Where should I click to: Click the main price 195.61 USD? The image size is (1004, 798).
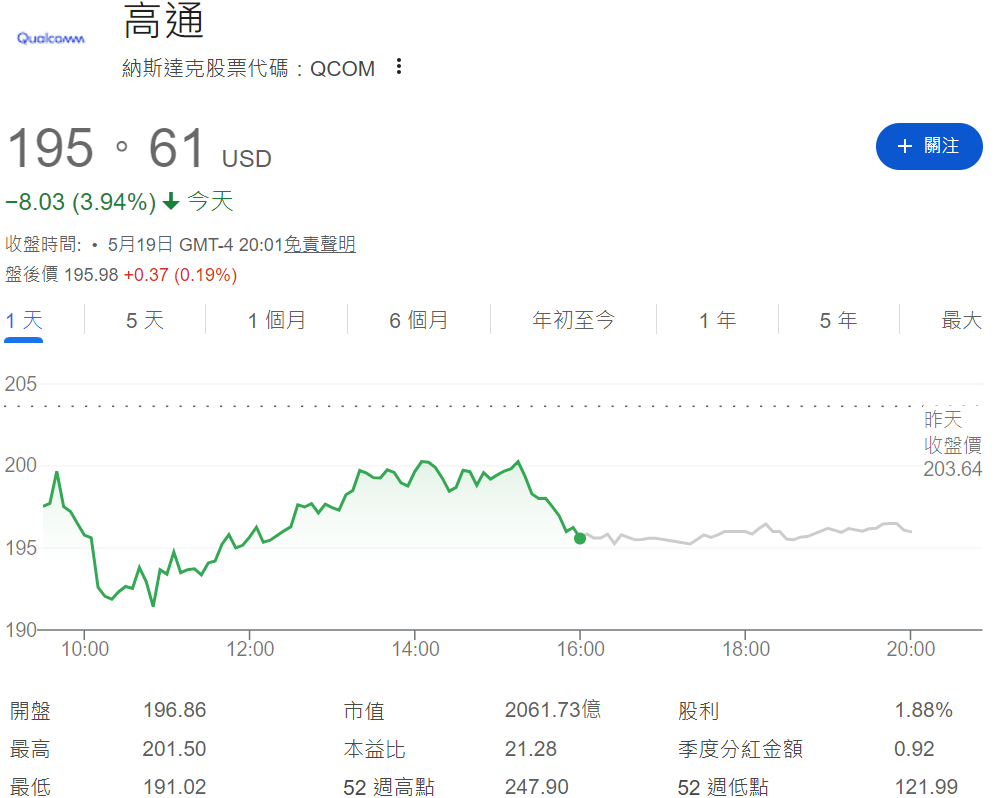coord(139,148)
